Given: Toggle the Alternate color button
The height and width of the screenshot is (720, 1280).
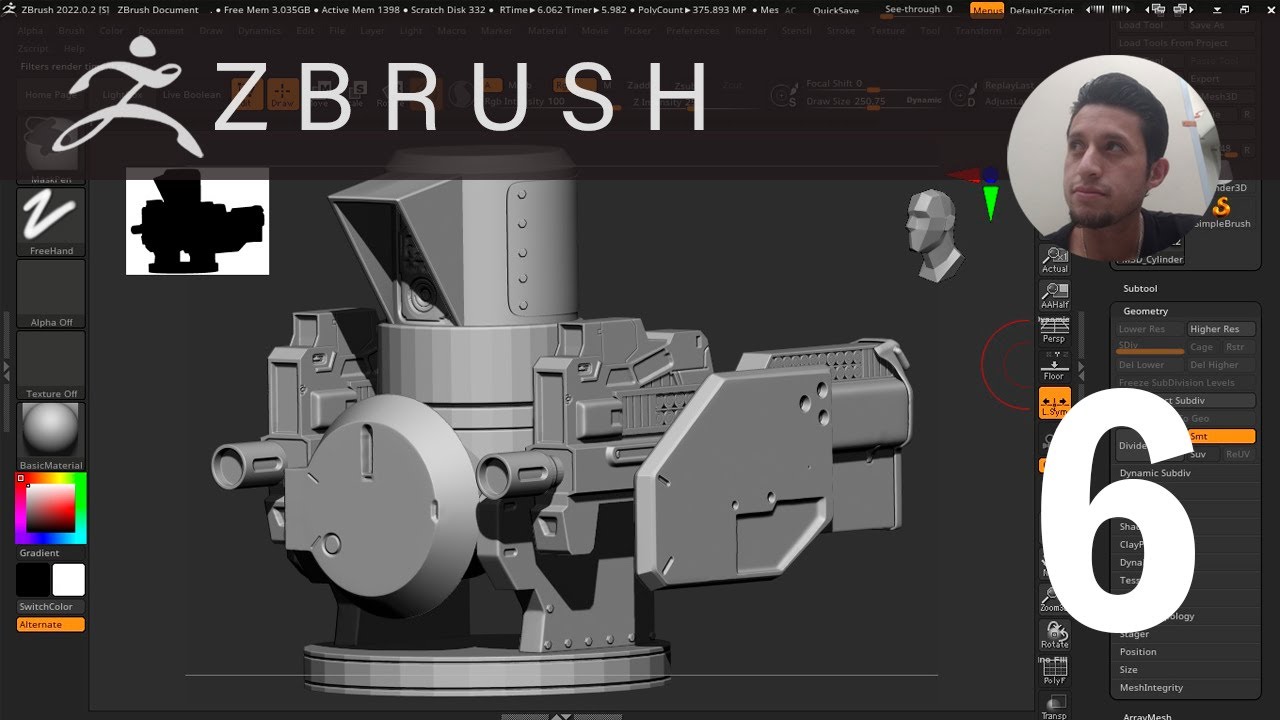Looking at the screenshot, I should (x=51, y=624).
